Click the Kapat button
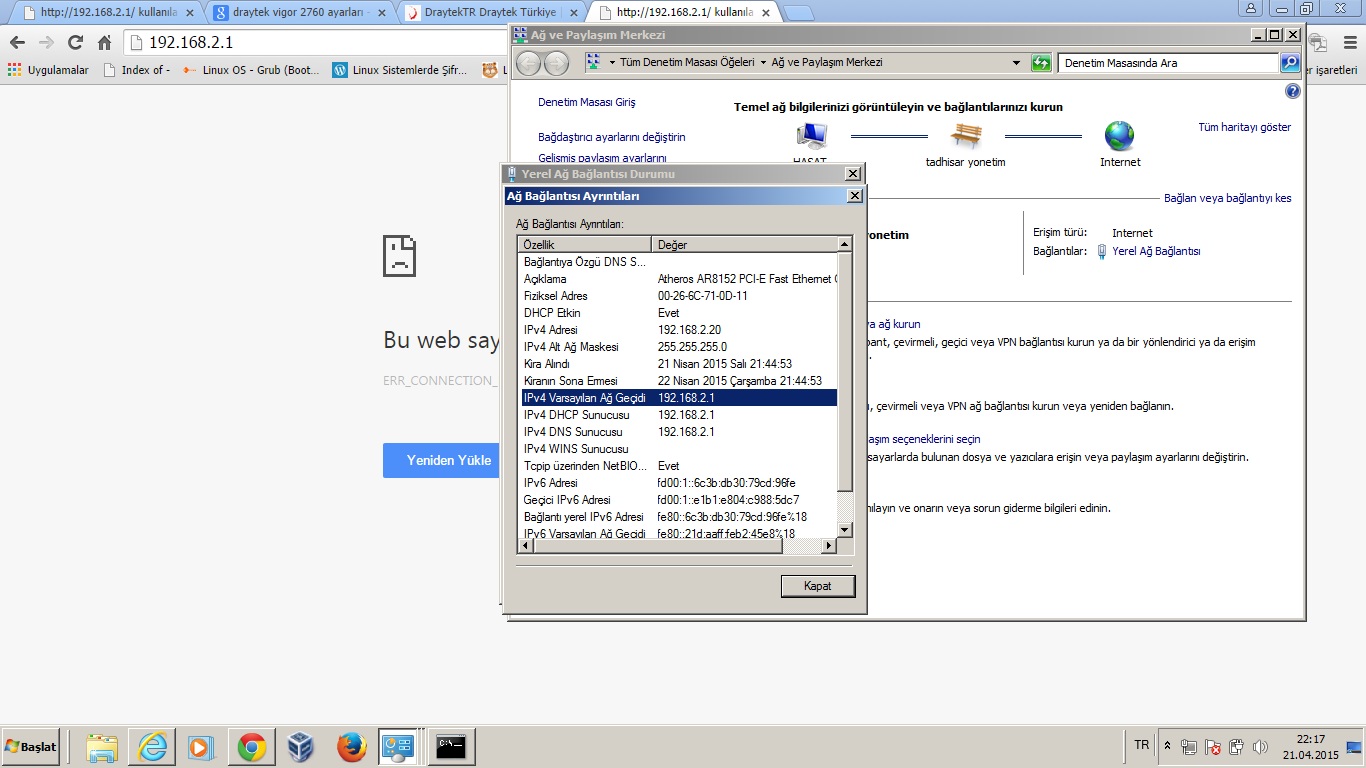Viewport: 1366px width, 768px height. (x=817, y=586)
